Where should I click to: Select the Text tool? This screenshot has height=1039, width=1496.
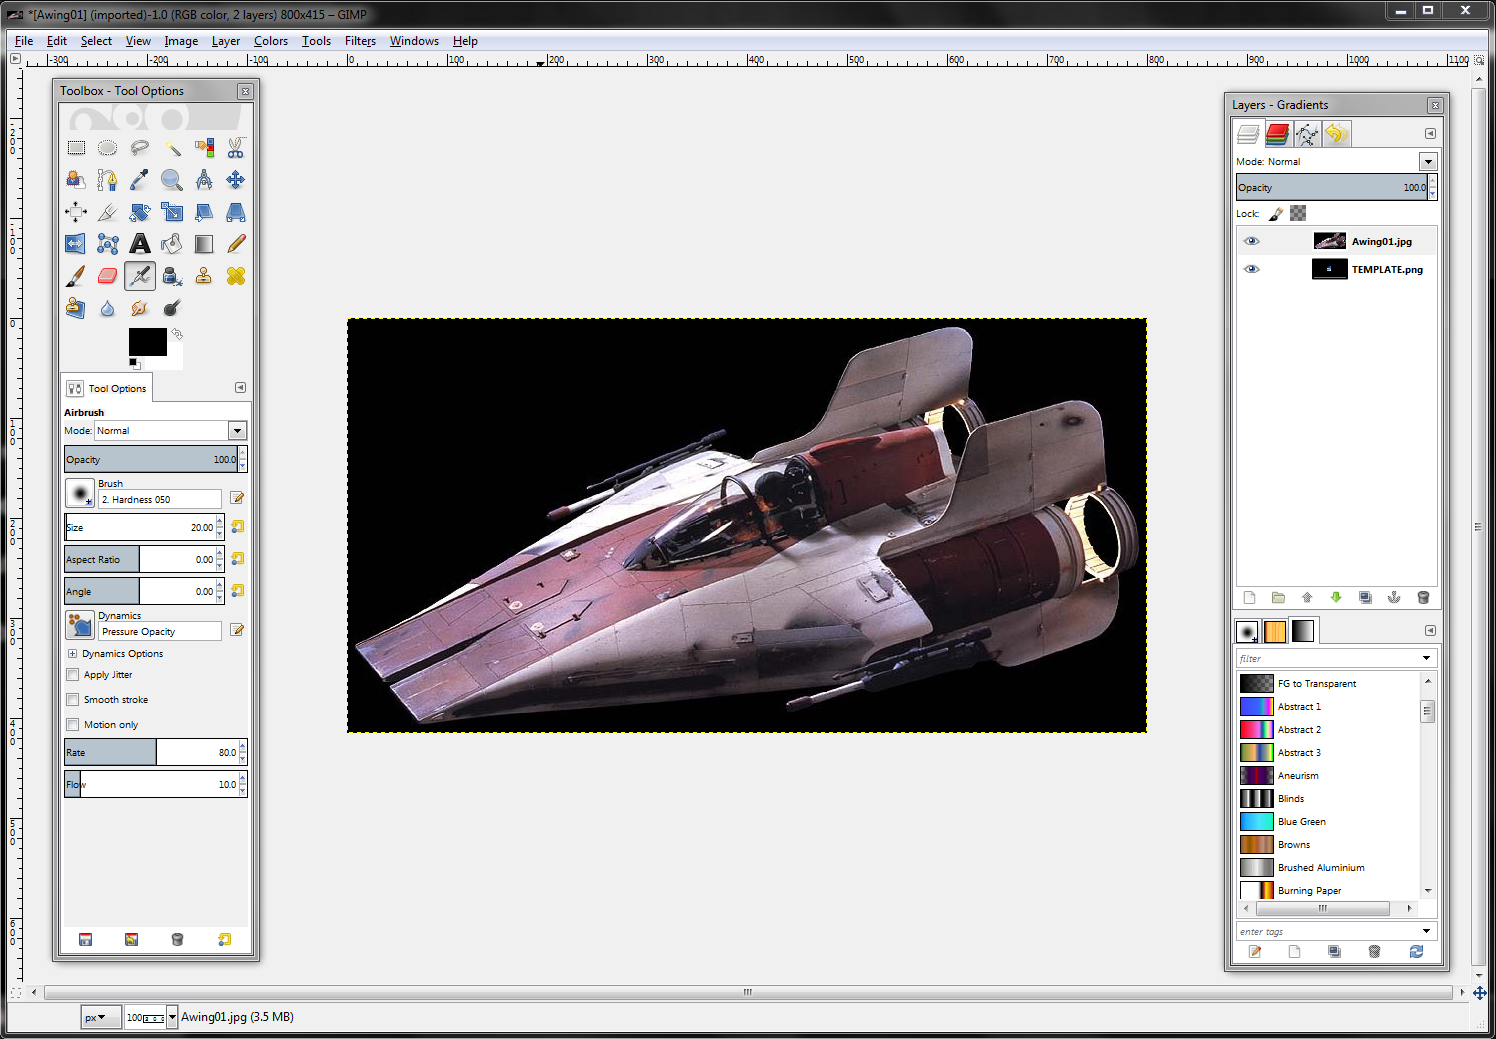point(140,244)
